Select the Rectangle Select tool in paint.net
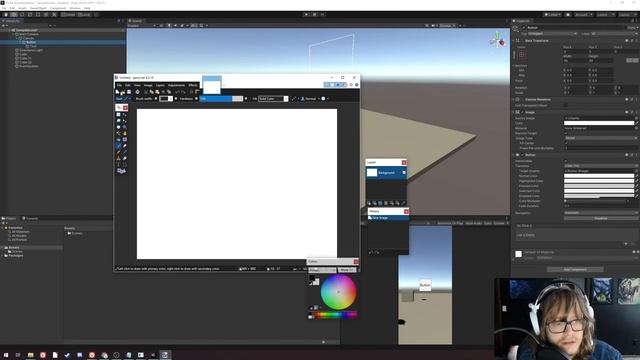Image resolution: width=640 pixels, height=360 pixels. (x=118, y=114)
